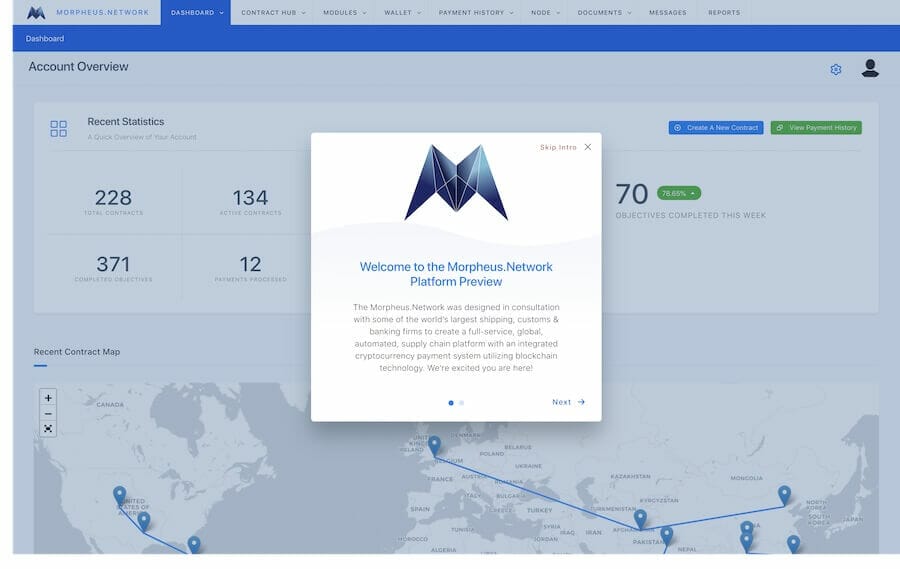Click the Recent Statistics grid icon
Viewport: 900px width, 569px height.
(x=58, y=128)
